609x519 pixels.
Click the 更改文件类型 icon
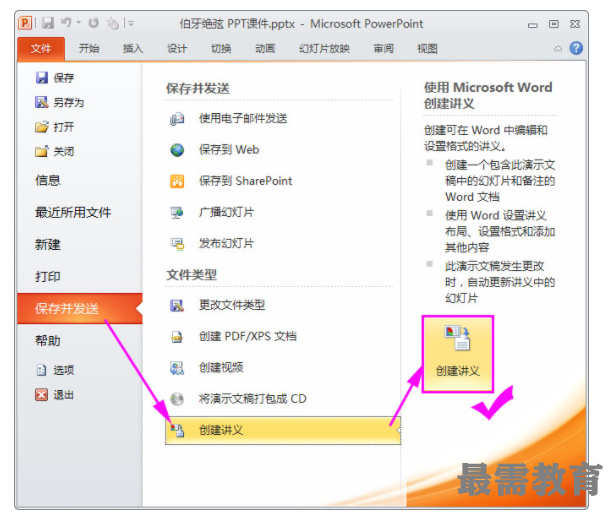click(177, 305)
